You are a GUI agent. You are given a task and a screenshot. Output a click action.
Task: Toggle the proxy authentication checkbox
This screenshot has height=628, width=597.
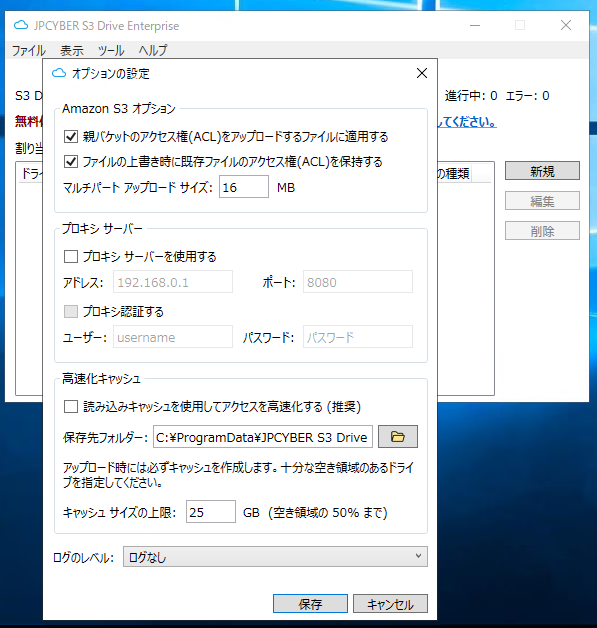pyautogui.click(x=71, y=311)
